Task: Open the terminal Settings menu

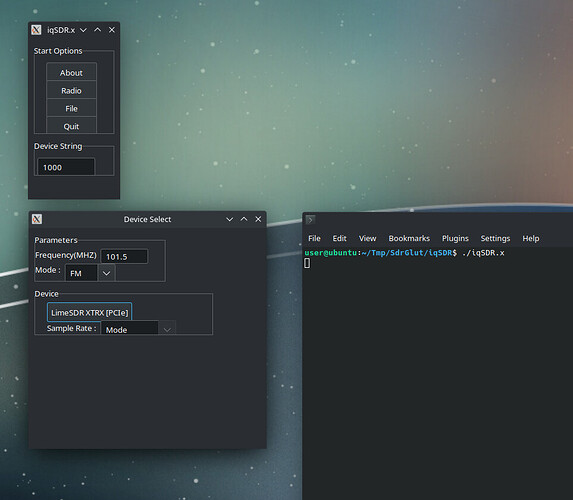Action: pyautogui.click(x=495, y=238)
